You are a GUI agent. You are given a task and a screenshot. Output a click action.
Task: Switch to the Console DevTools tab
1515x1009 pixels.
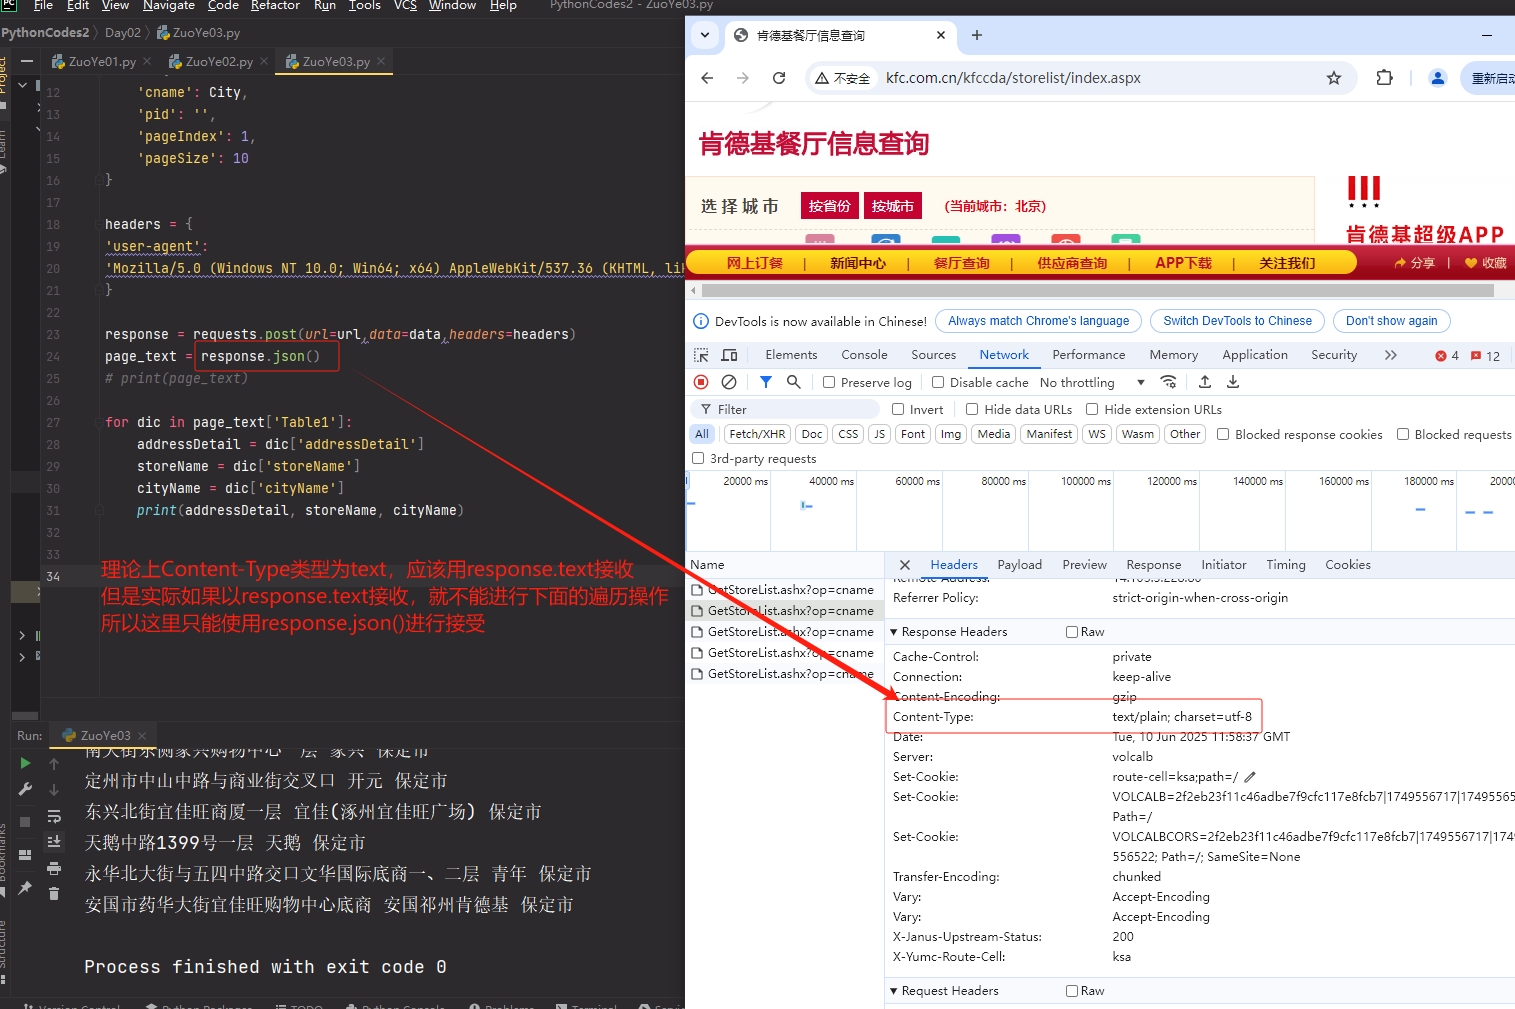point(864,355)
